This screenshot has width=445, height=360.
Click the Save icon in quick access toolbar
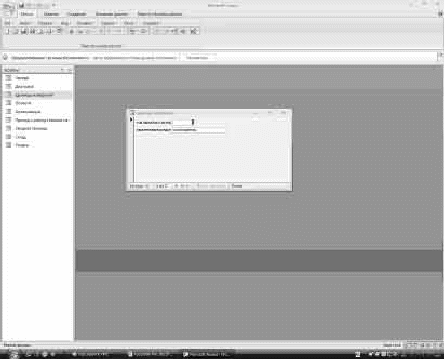pos(21,5)
